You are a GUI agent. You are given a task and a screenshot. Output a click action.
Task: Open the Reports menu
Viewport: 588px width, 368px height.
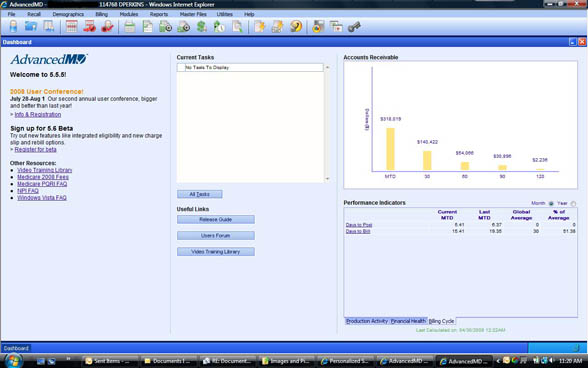(x=159, y=14)
